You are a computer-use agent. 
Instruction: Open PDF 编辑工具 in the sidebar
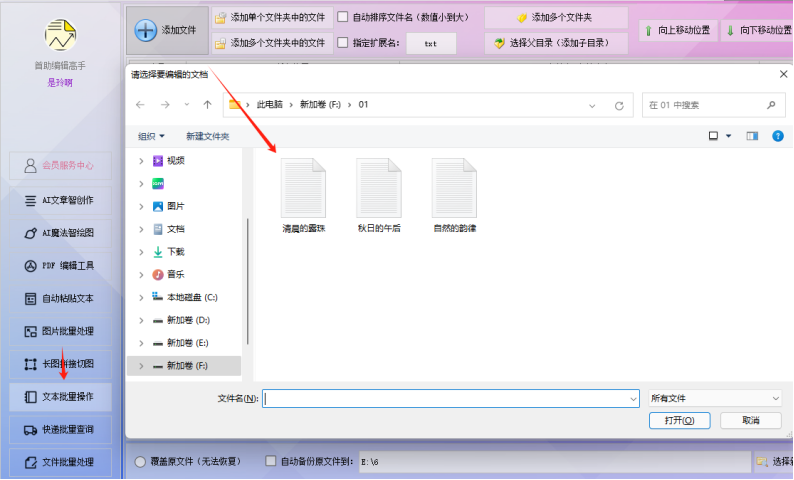tap(60, 265)
